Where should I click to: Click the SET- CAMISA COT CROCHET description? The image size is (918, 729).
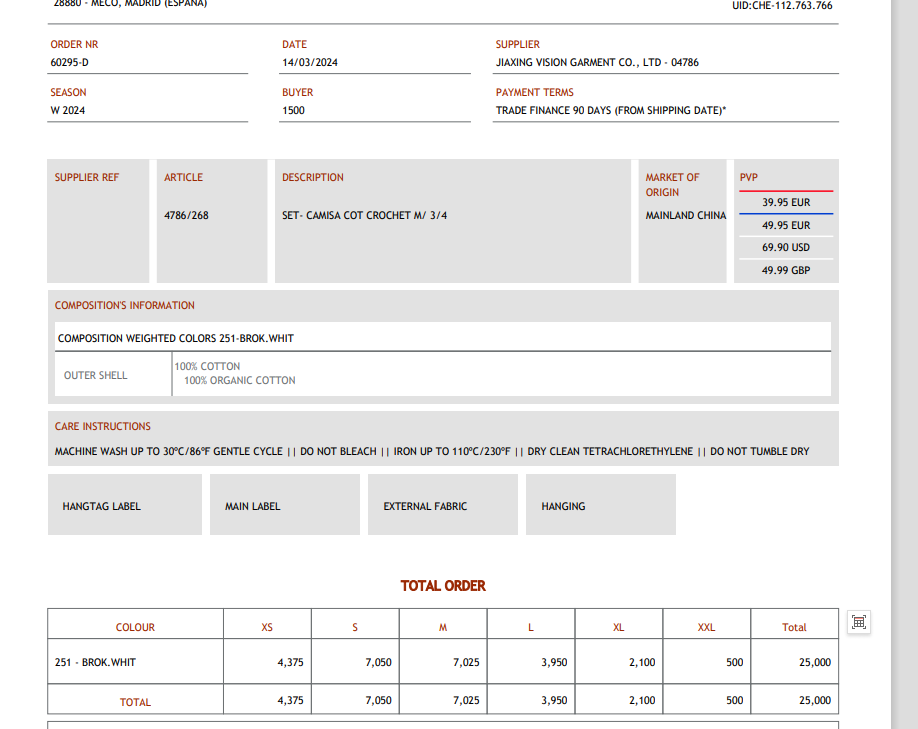tap(364, 215)
